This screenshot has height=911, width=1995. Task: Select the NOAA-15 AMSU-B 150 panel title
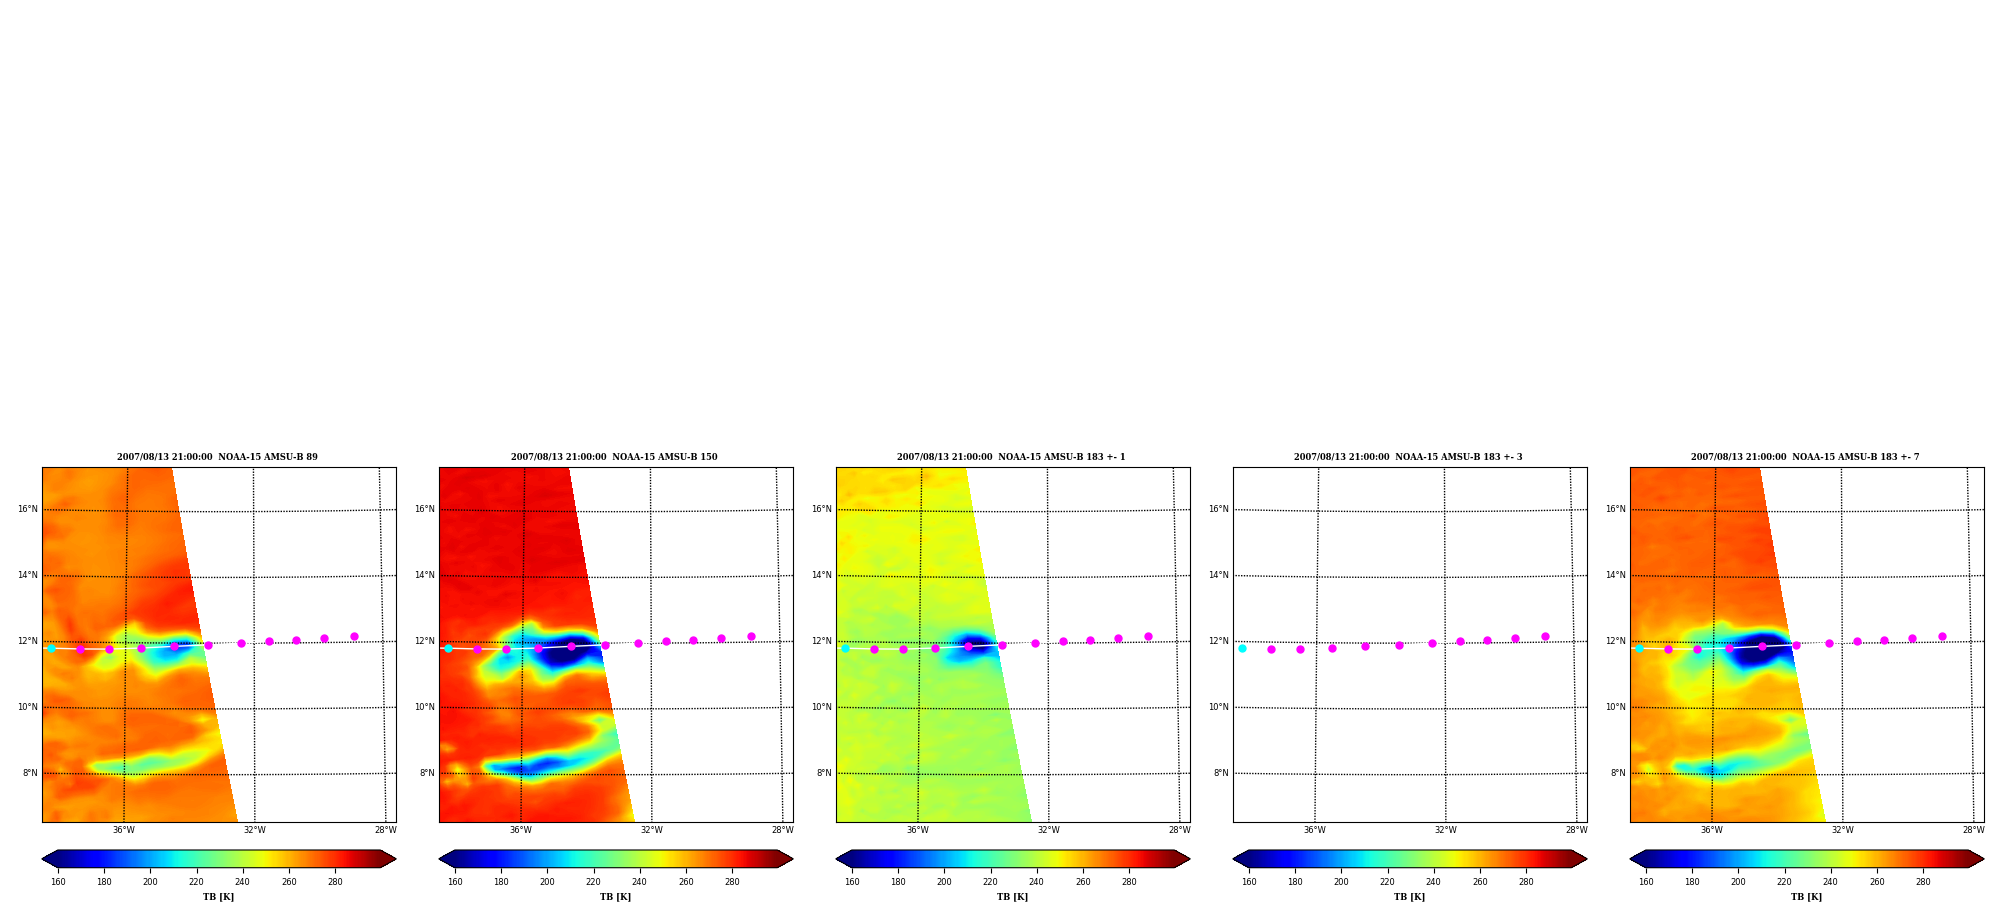click(x=614, y=457)
